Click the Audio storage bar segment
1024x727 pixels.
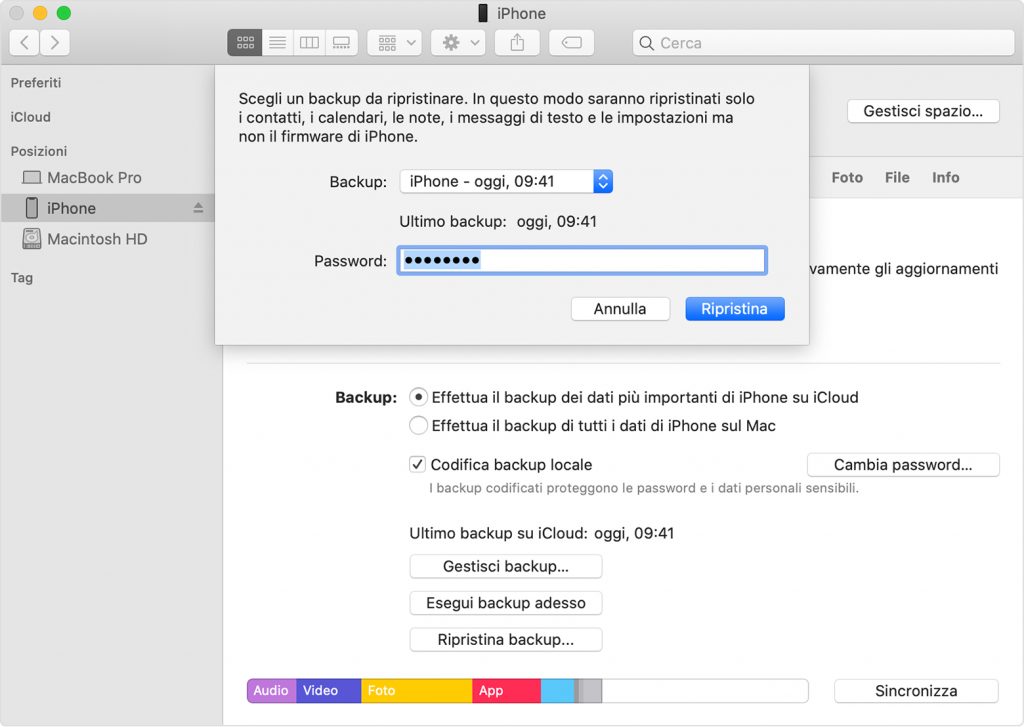[x=271, y=691]
